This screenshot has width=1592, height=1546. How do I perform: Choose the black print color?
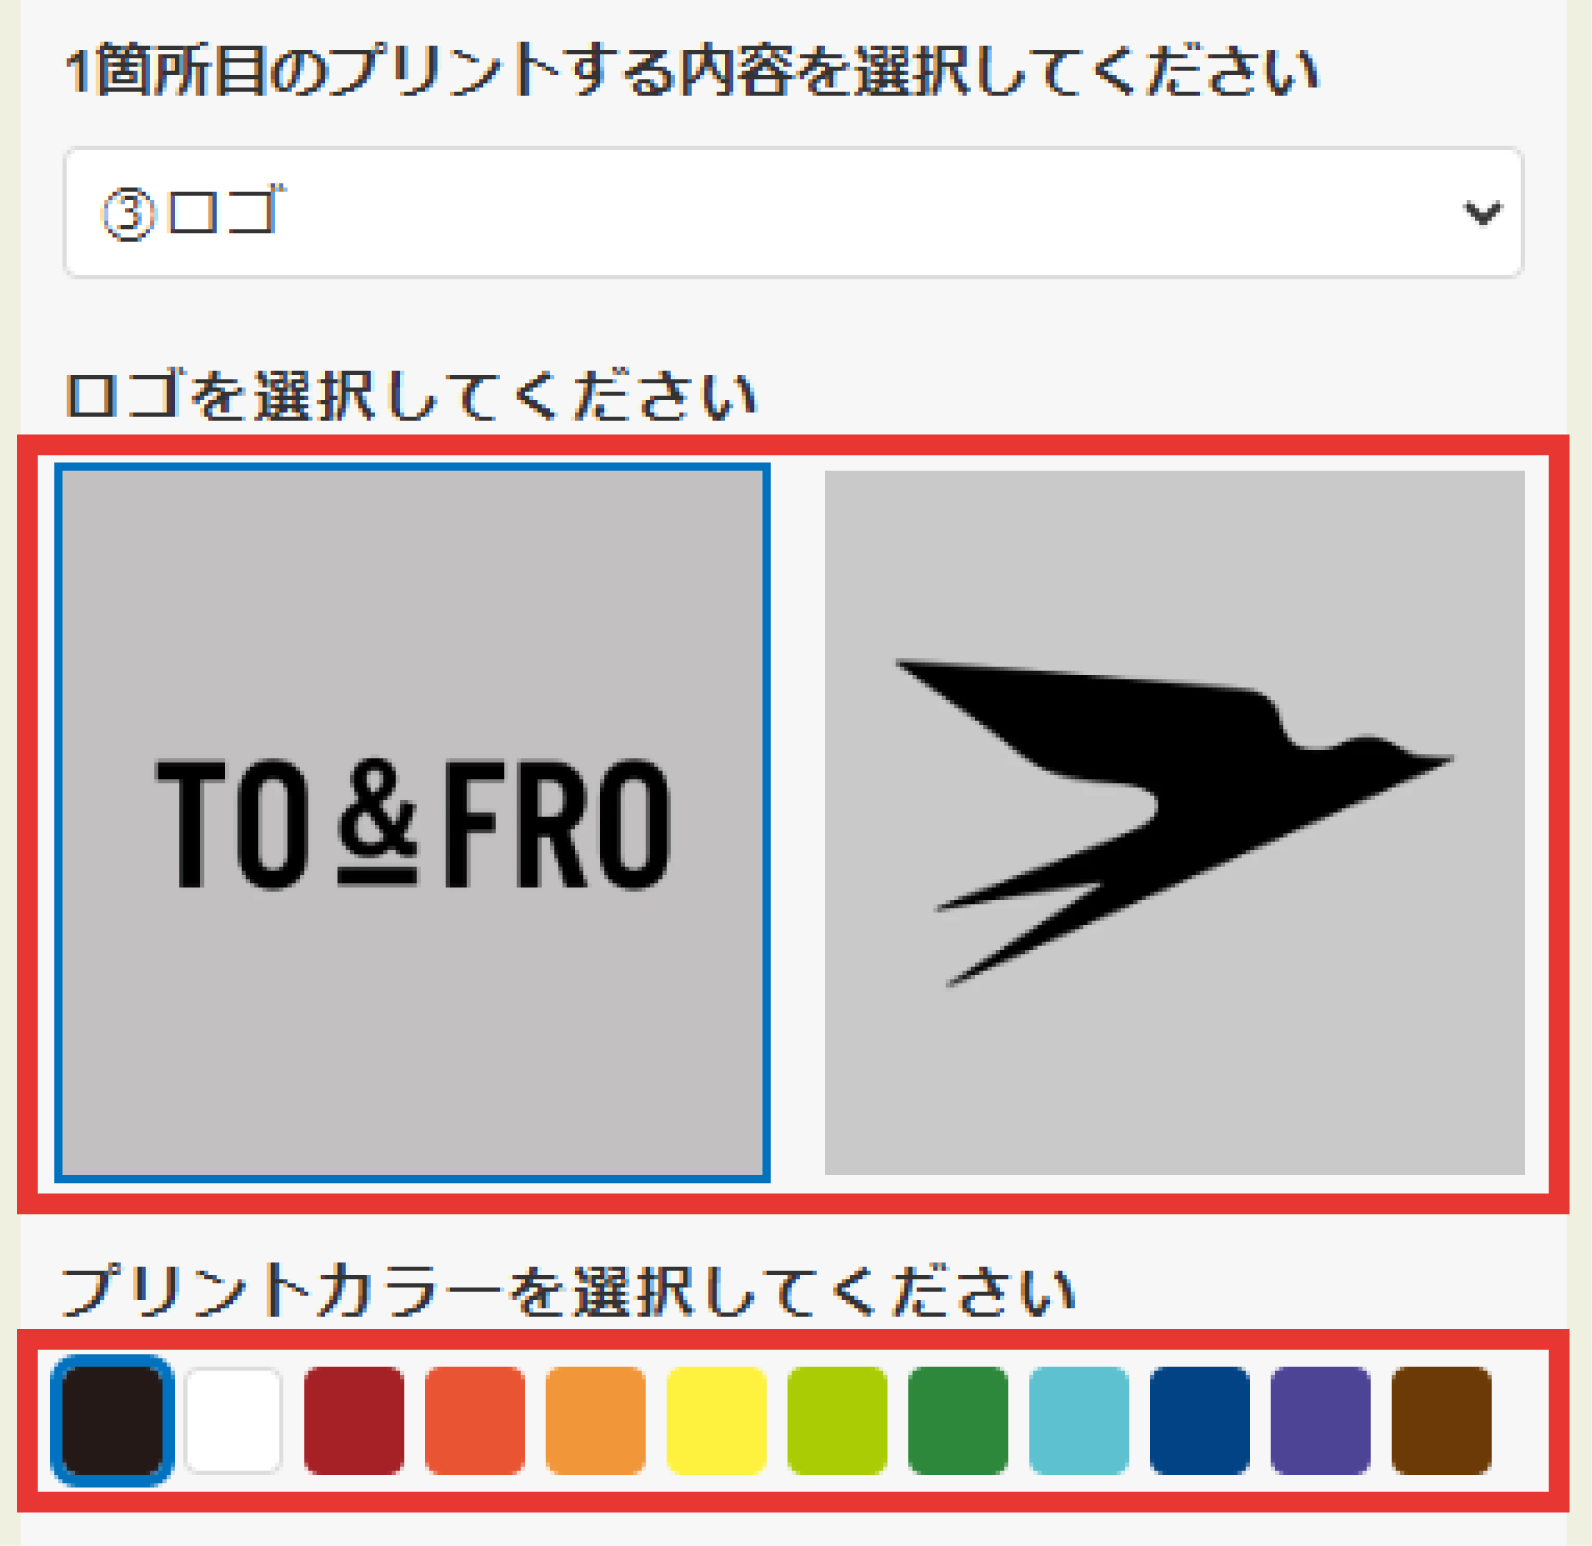click(113, 1420)
